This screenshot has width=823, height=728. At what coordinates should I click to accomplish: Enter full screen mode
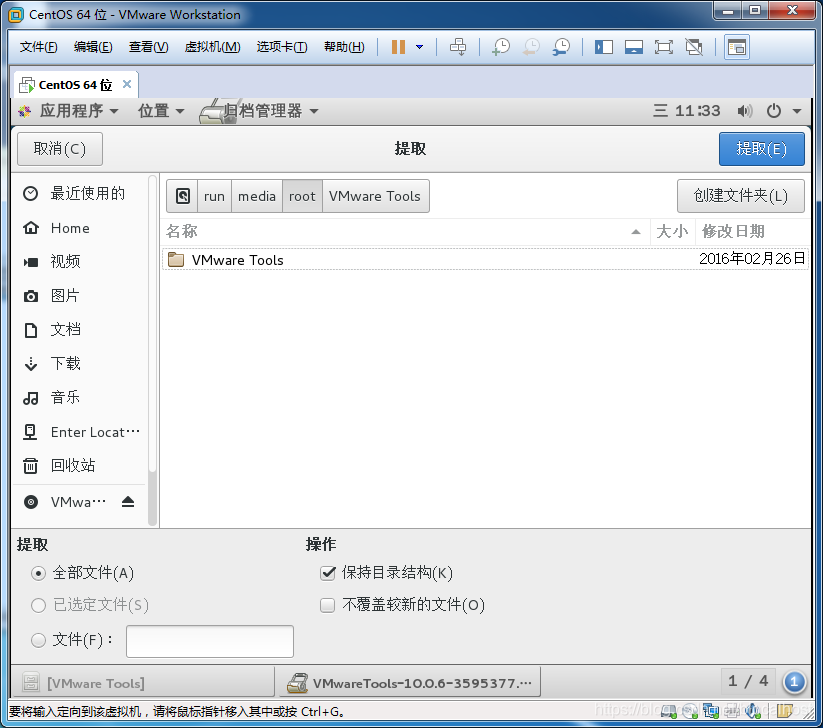663,47
